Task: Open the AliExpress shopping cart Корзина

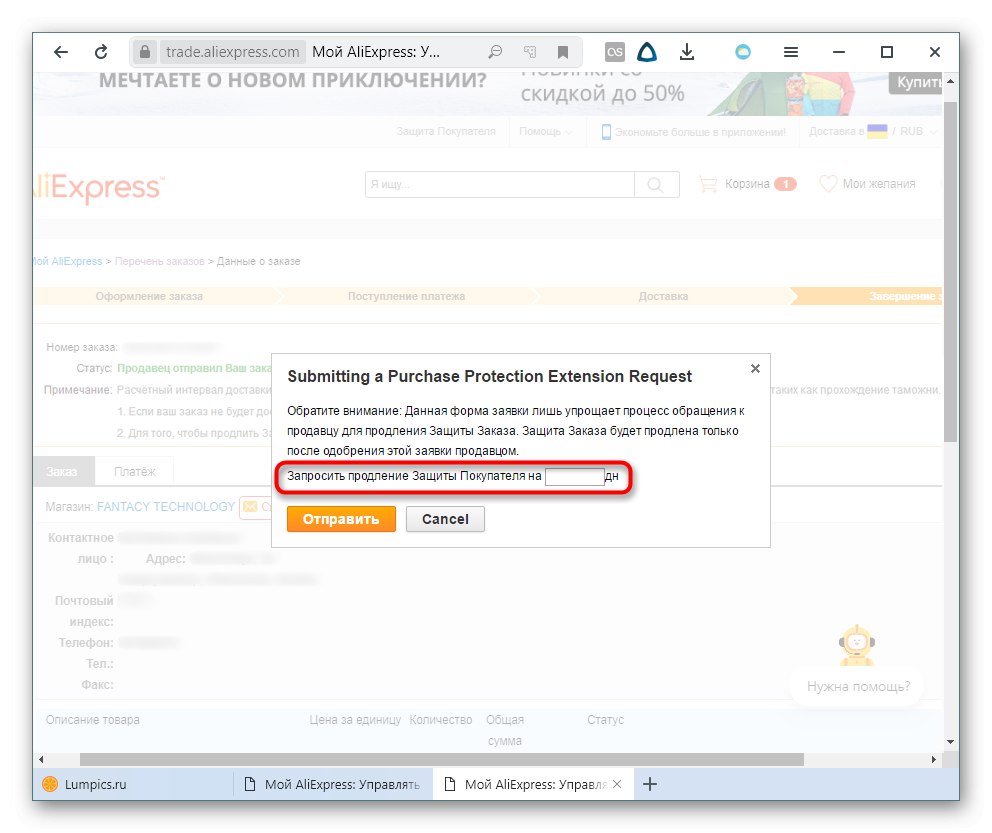Action: click(x=746, y=184)
